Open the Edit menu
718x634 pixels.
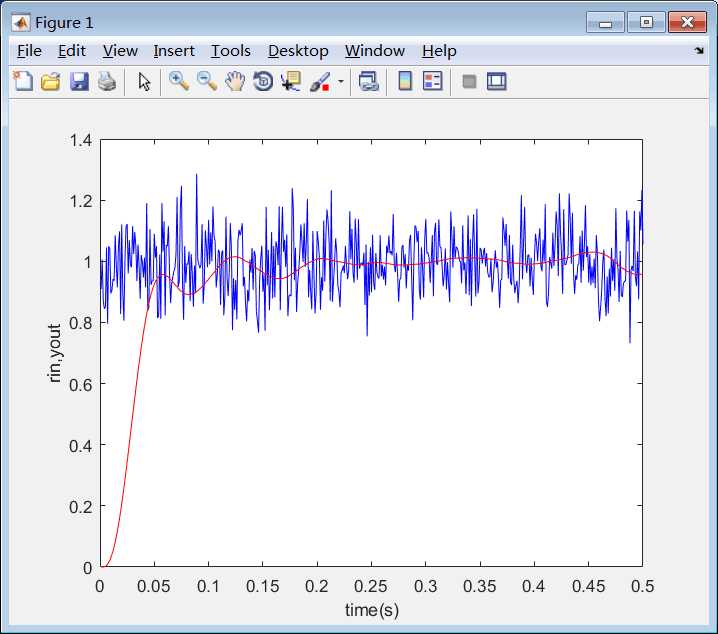click(x=72, y=51)
